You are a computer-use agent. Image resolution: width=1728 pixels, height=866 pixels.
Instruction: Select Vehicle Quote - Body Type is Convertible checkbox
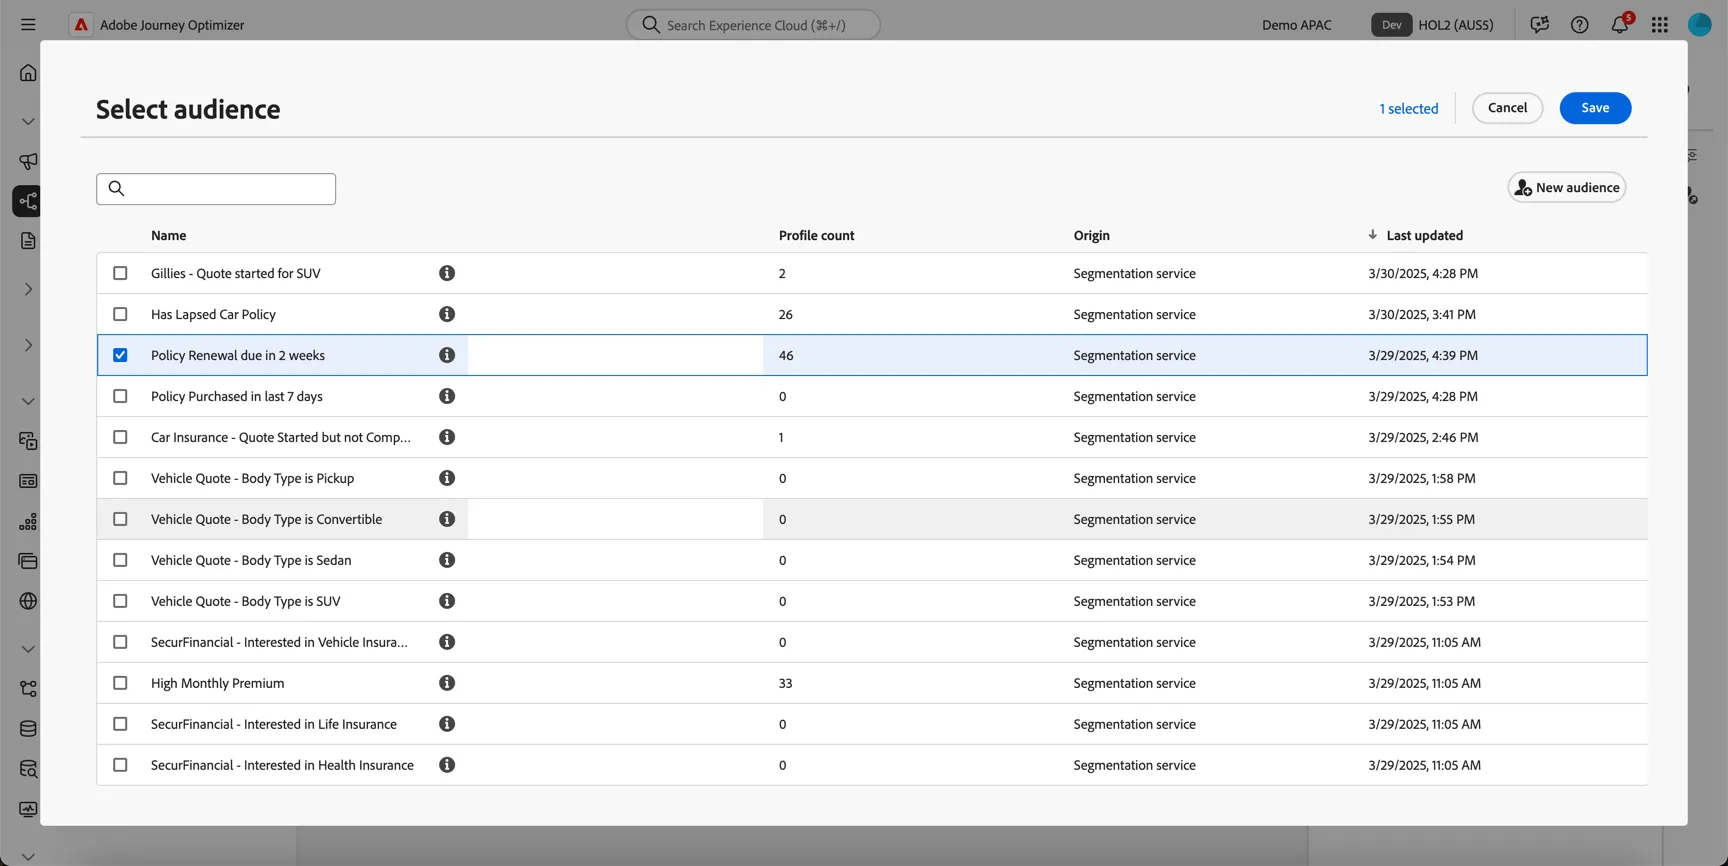coord(120,519)
